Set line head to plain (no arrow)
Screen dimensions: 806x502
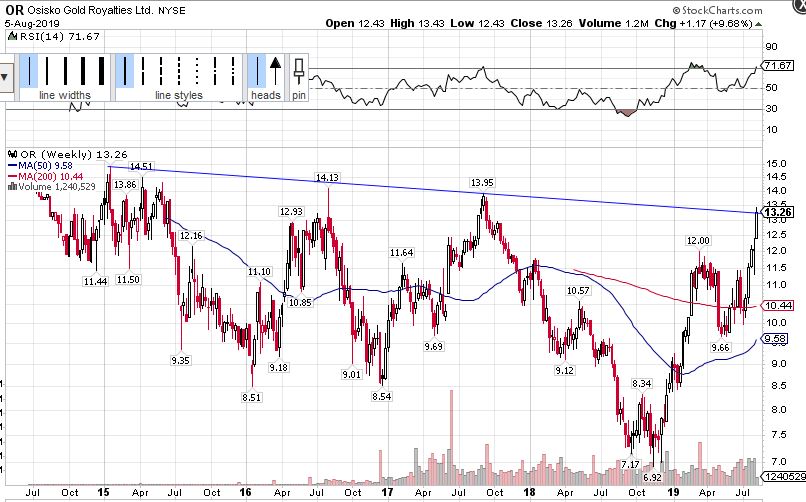(257, 71)
